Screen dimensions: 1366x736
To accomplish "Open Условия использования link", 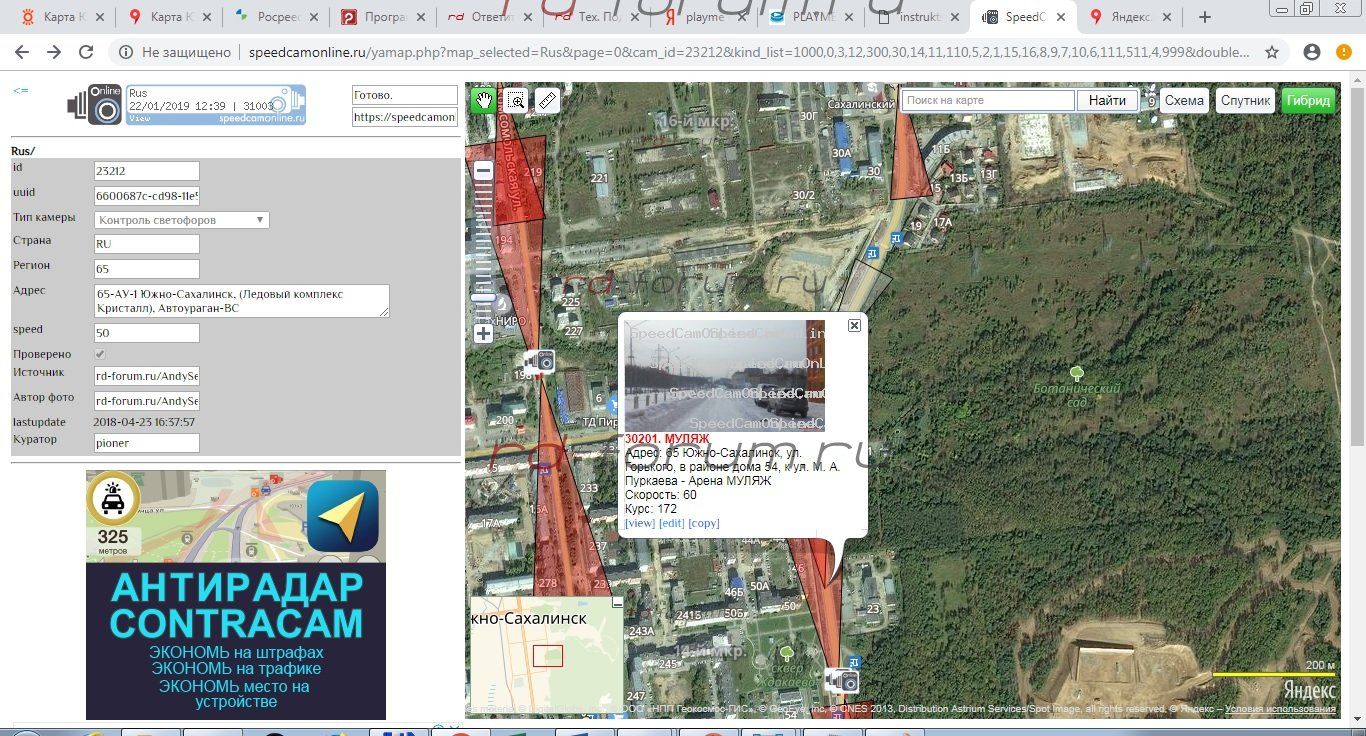I will (1281, 709).
